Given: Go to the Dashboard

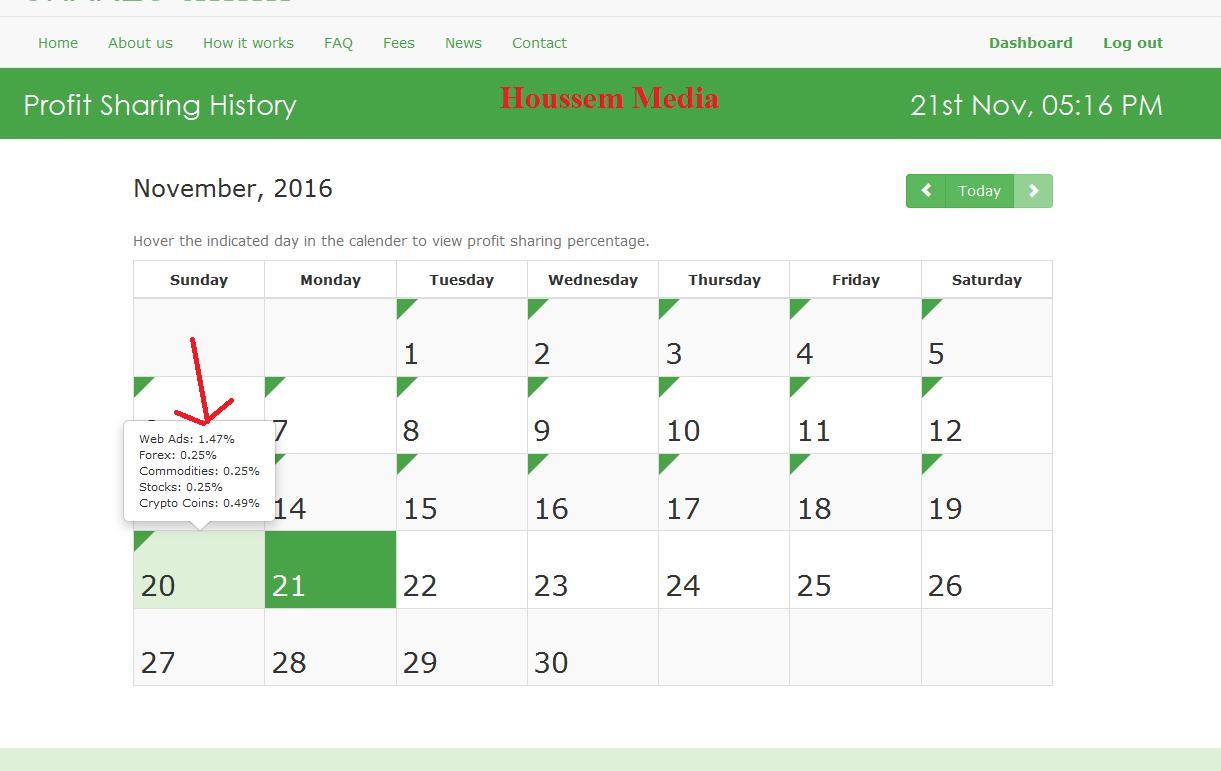Looking at the screenshot, I should tap(1030, 43).
